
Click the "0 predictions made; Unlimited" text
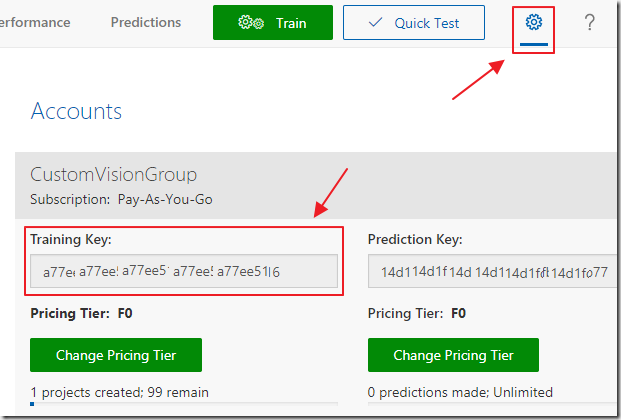coord(460,392)
